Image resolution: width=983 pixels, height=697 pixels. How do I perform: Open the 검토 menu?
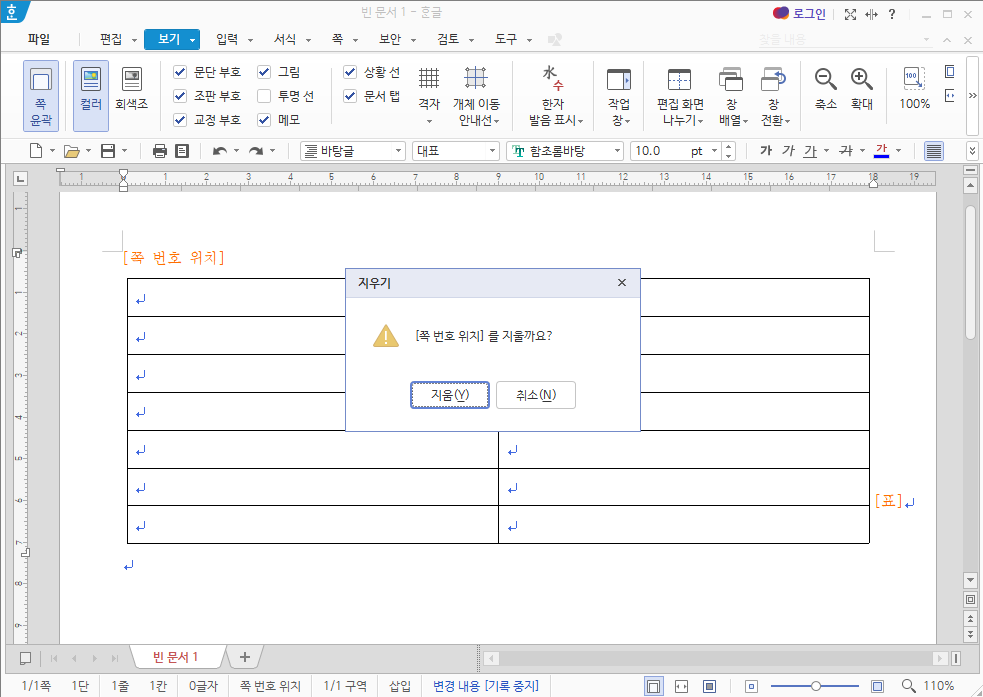(448, 39)
